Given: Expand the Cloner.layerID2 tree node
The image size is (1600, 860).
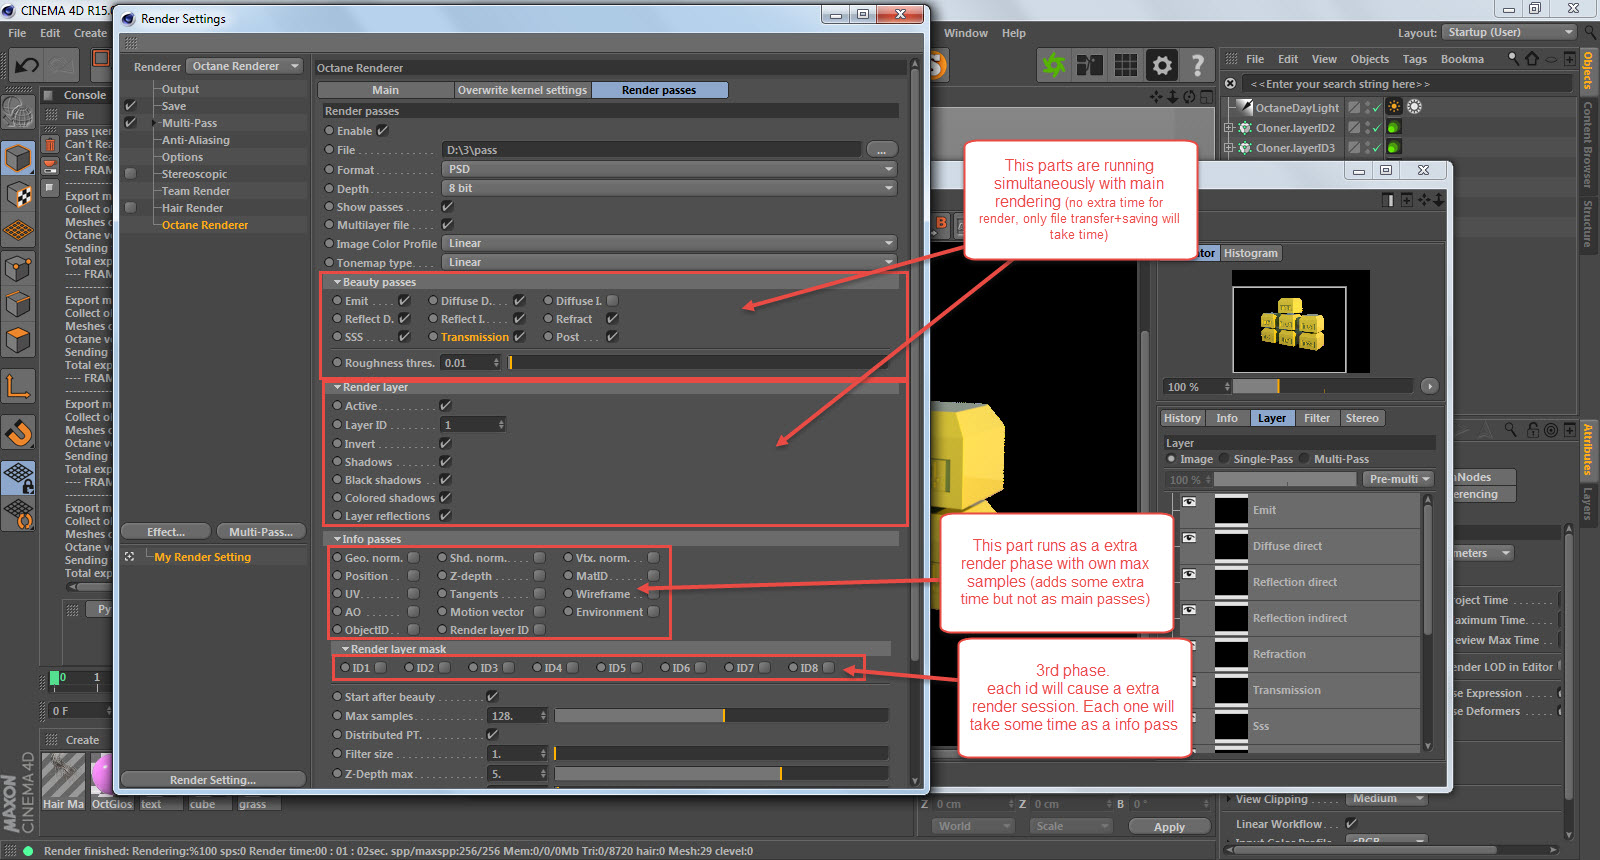Looking at the screenshot, I should 1229,128.
